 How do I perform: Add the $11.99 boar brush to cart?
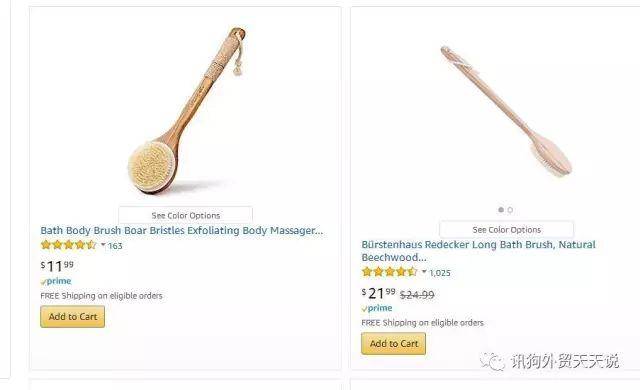tap(73, 317)
